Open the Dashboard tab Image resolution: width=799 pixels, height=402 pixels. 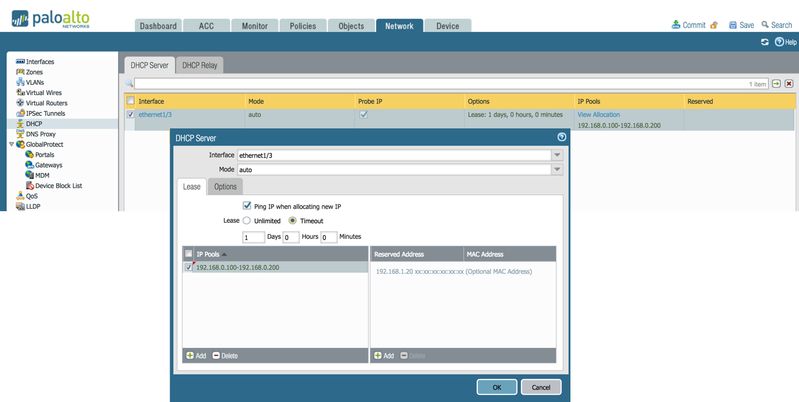tap(158, 25)
